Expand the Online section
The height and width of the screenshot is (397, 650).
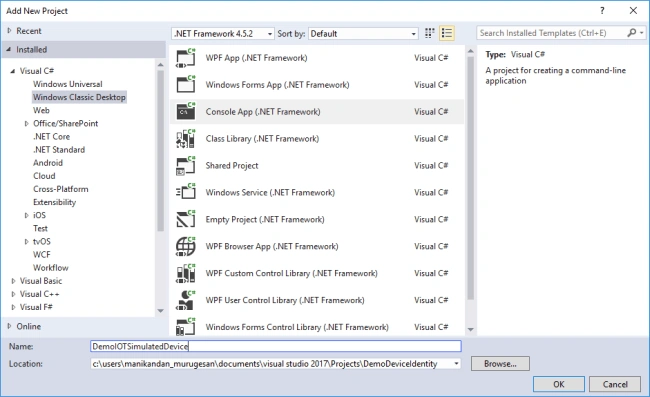tap(9, 326)
